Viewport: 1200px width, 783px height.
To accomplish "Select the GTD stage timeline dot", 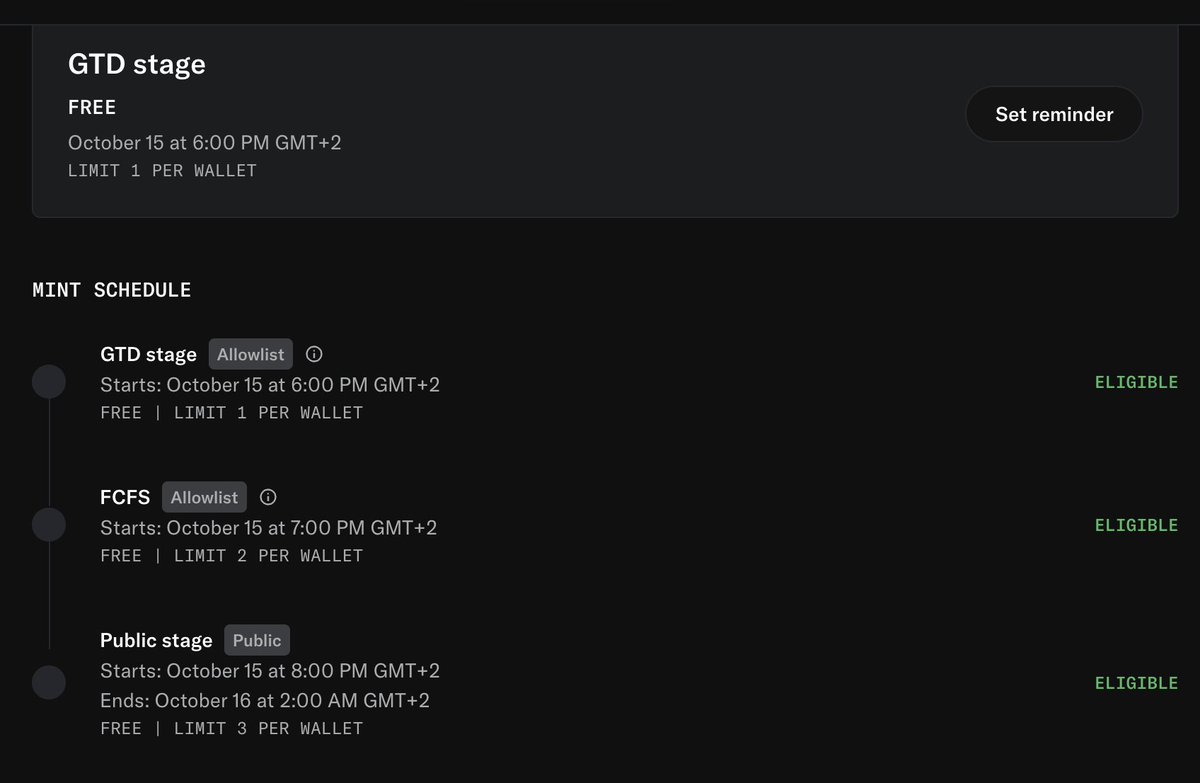I will click(49, 382).
